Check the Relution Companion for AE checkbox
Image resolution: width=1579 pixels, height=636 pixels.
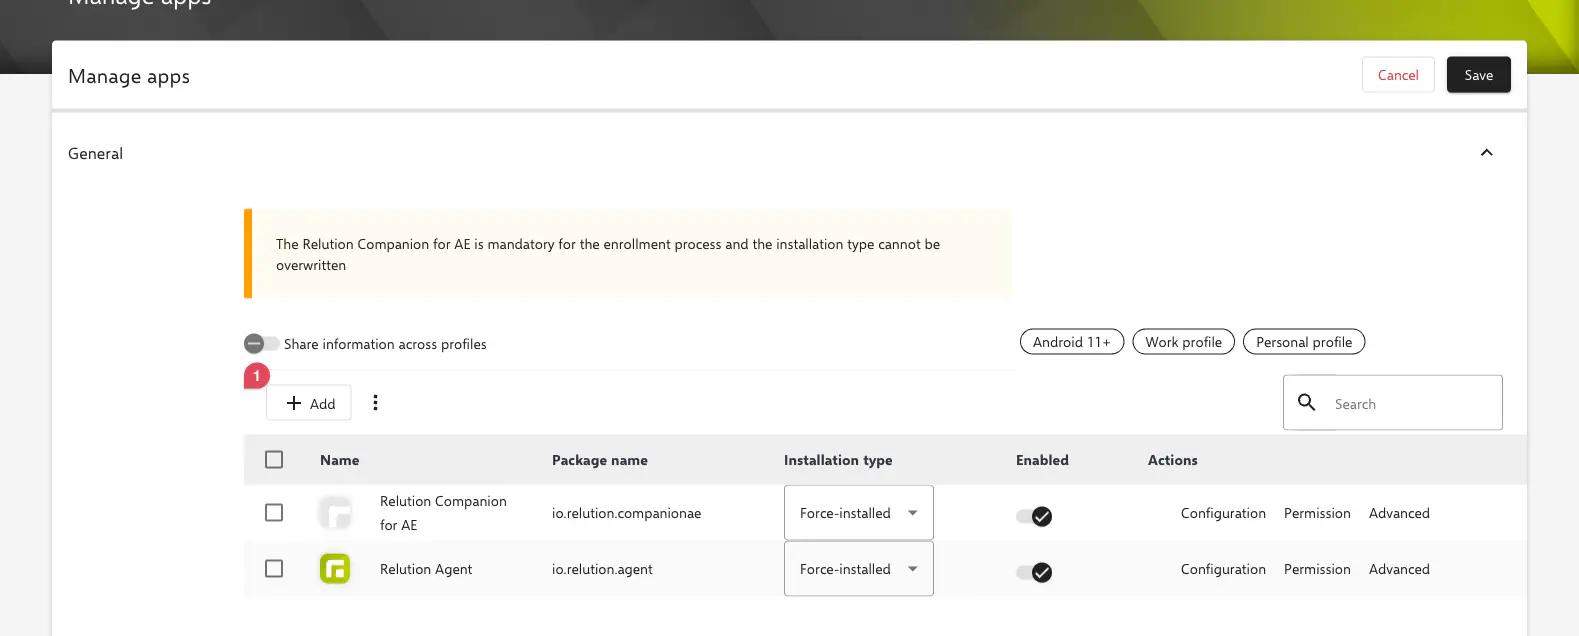[274, 513]
